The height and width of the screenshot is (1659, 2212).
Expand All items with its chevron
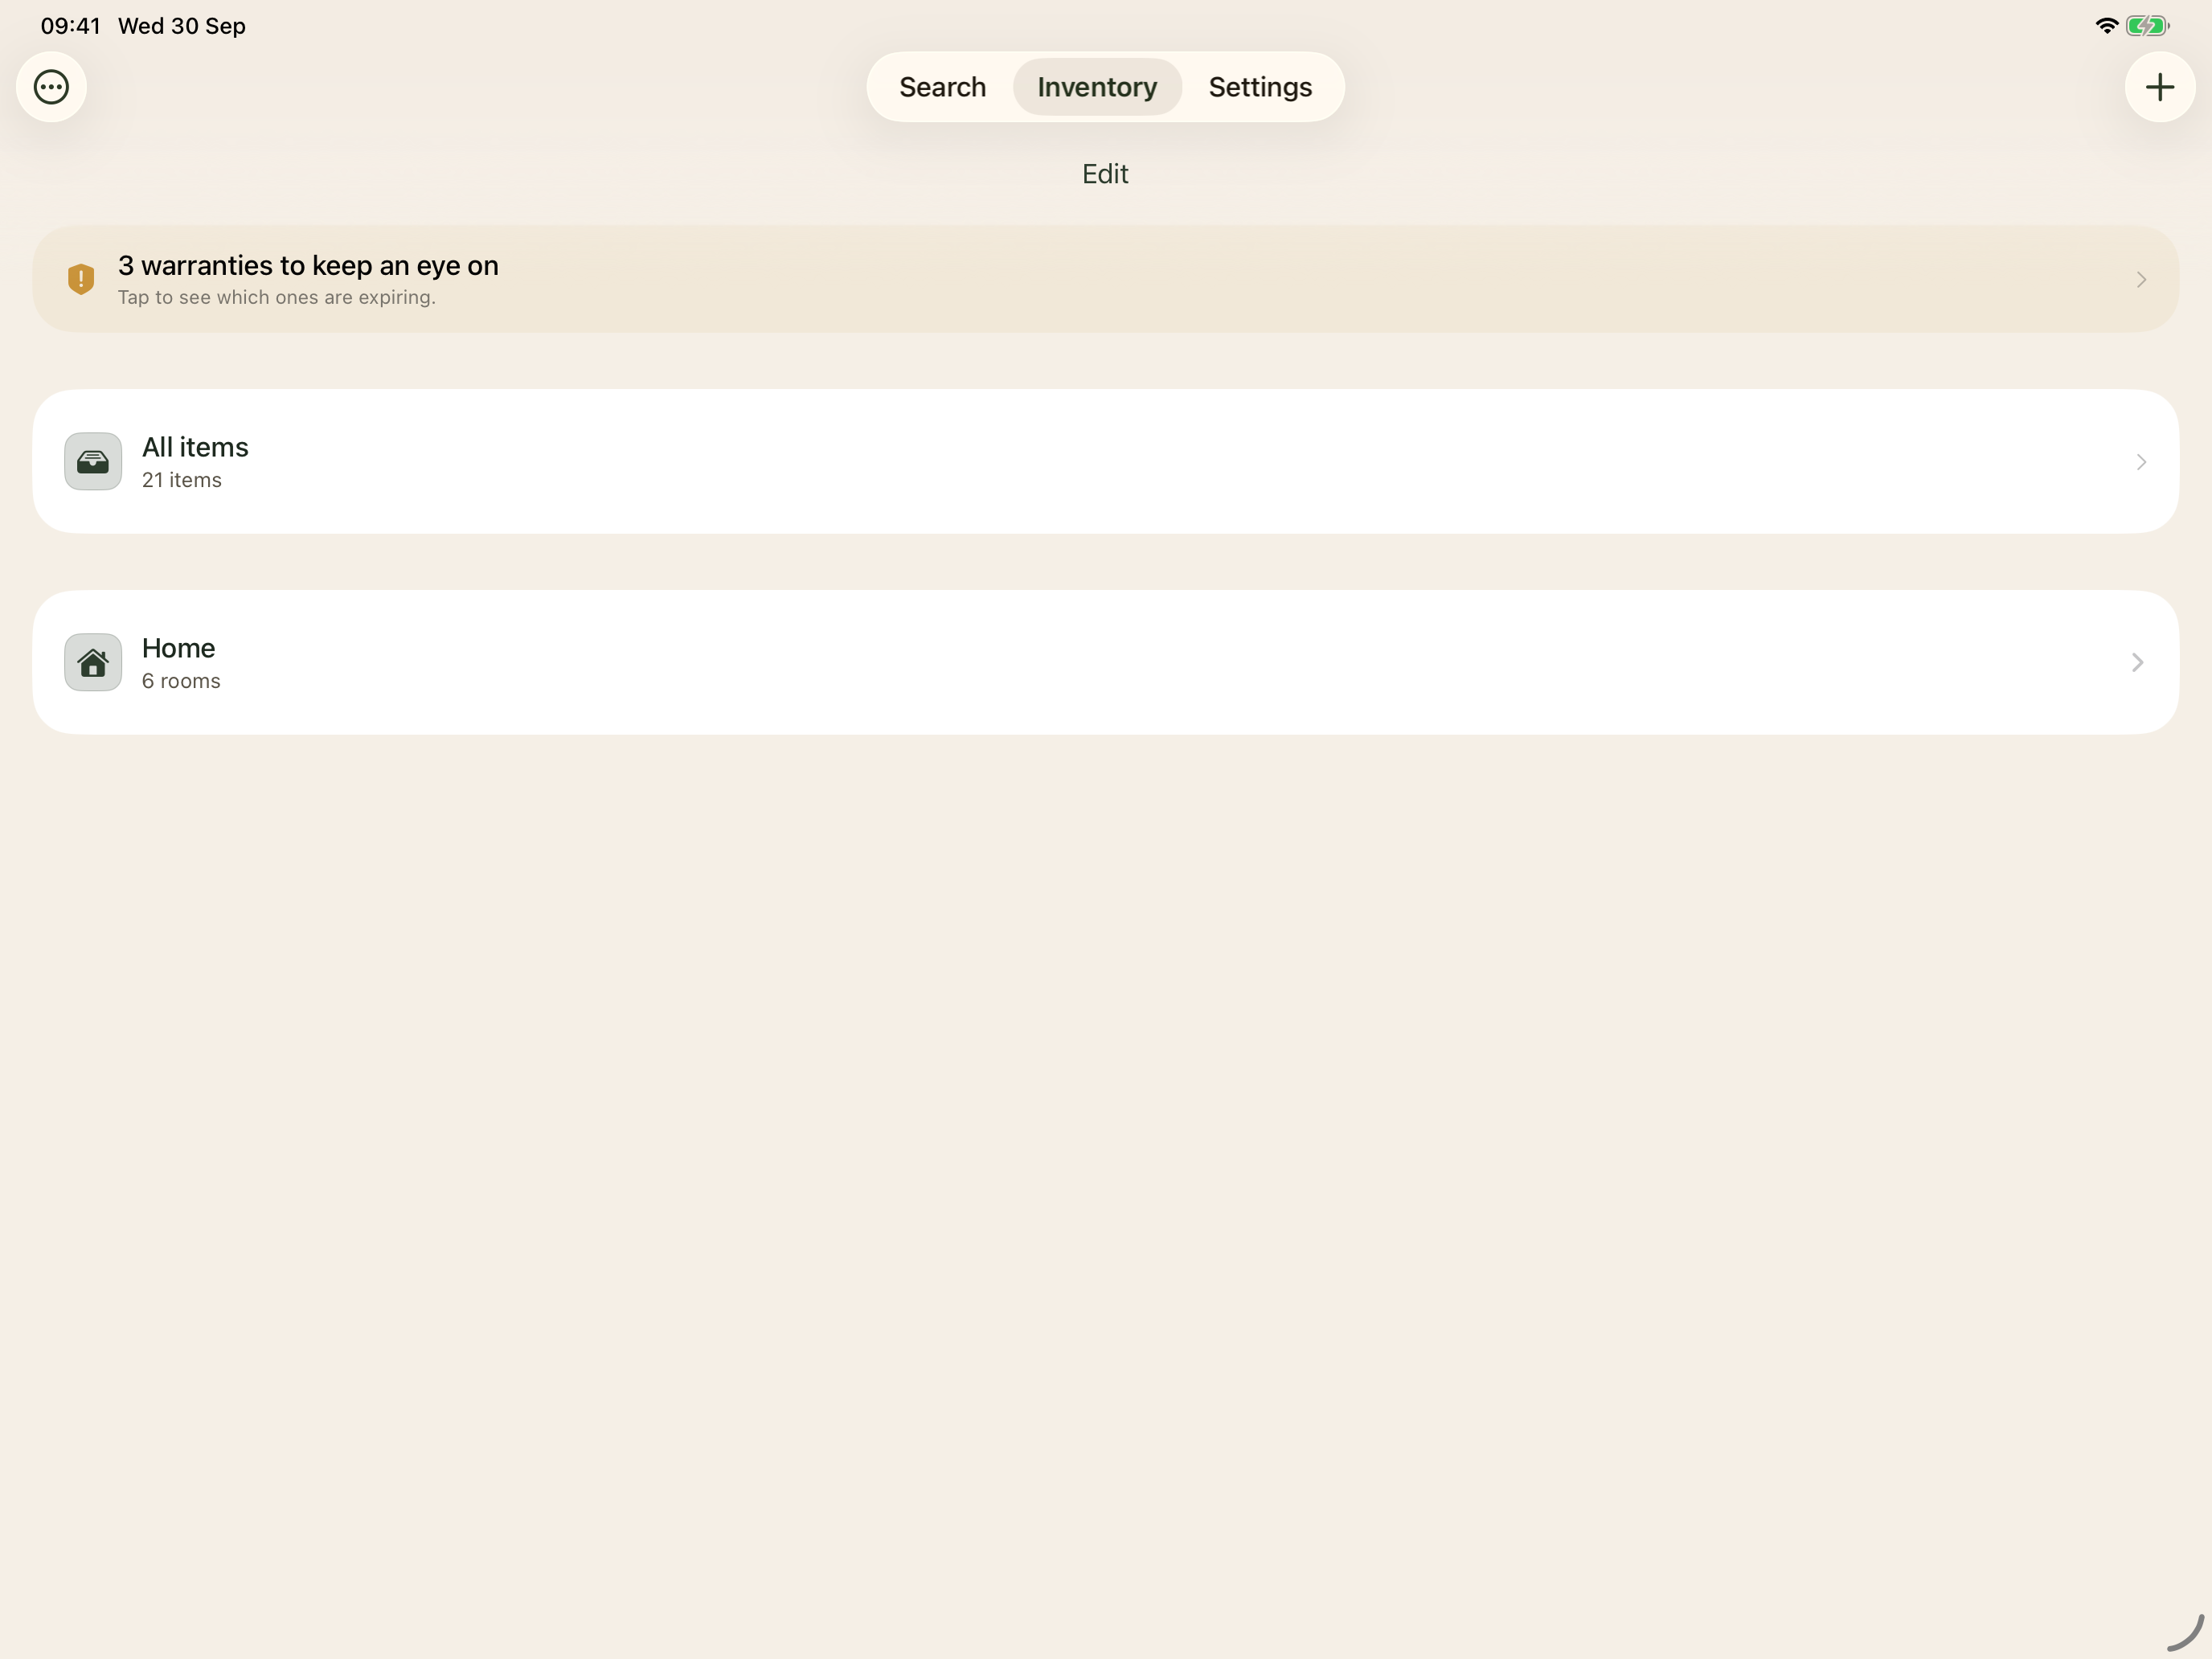point(2141,462)
